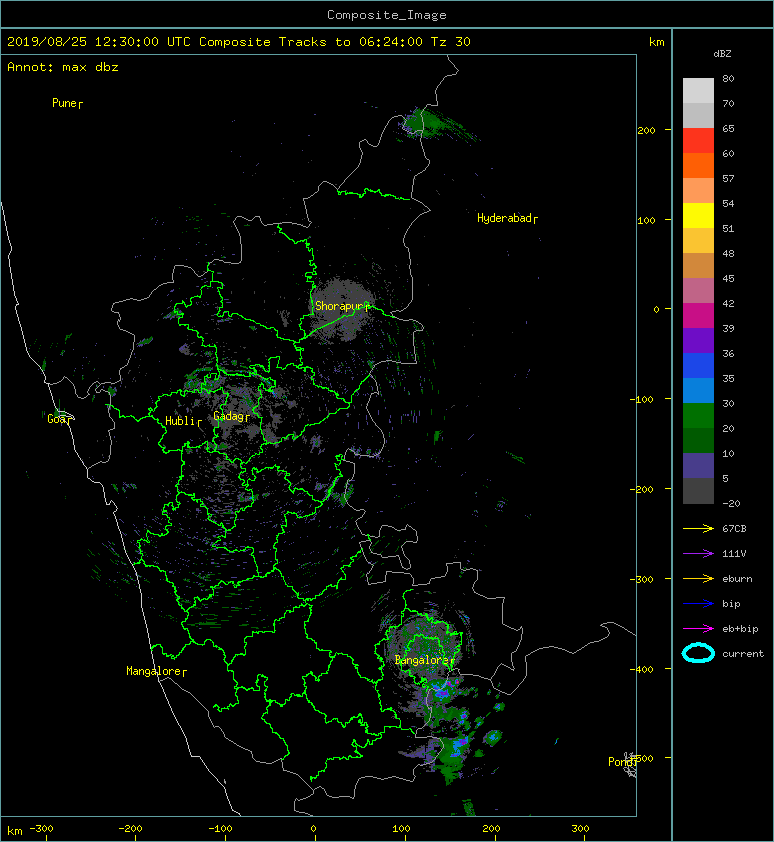Click the purple 111V arrow legend icon

tap(698, 554)
